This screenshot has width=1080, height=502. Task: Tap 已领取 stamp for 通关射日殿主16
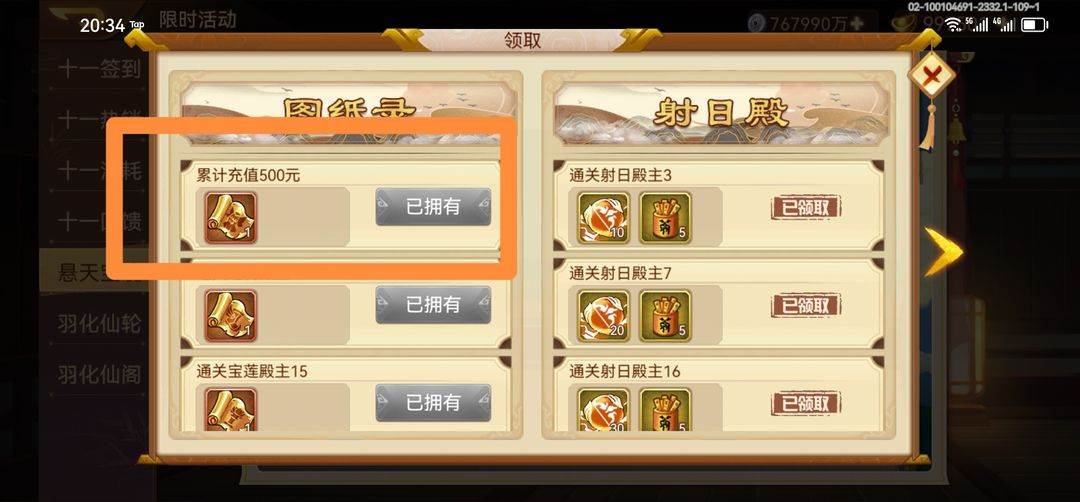click(806, 403)
